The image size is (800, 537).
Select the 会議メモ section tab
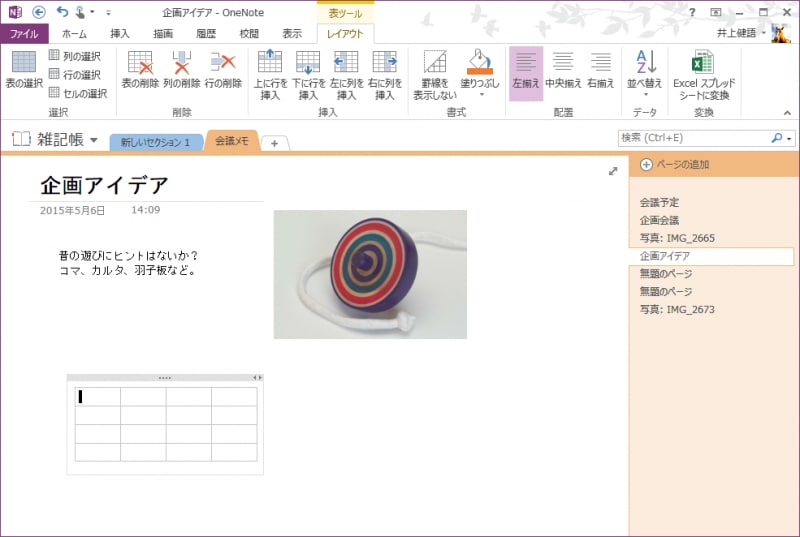232,141
